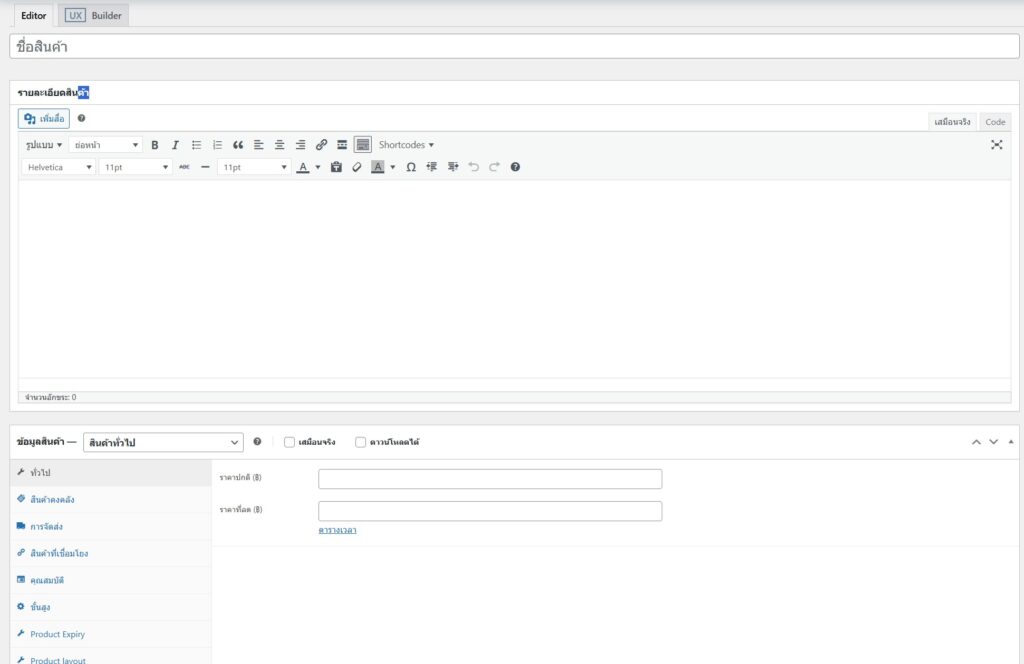Toggle bold formatting in the editor toolbar

pyautogui.click(x=155, y=145)
